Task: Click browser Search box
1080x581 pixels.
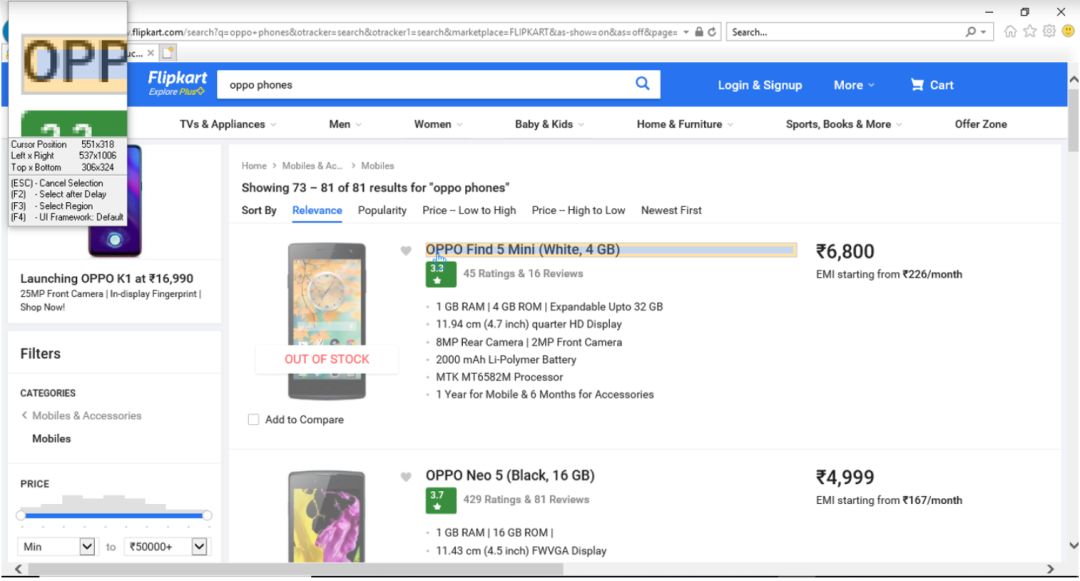Action: point(846,32)
